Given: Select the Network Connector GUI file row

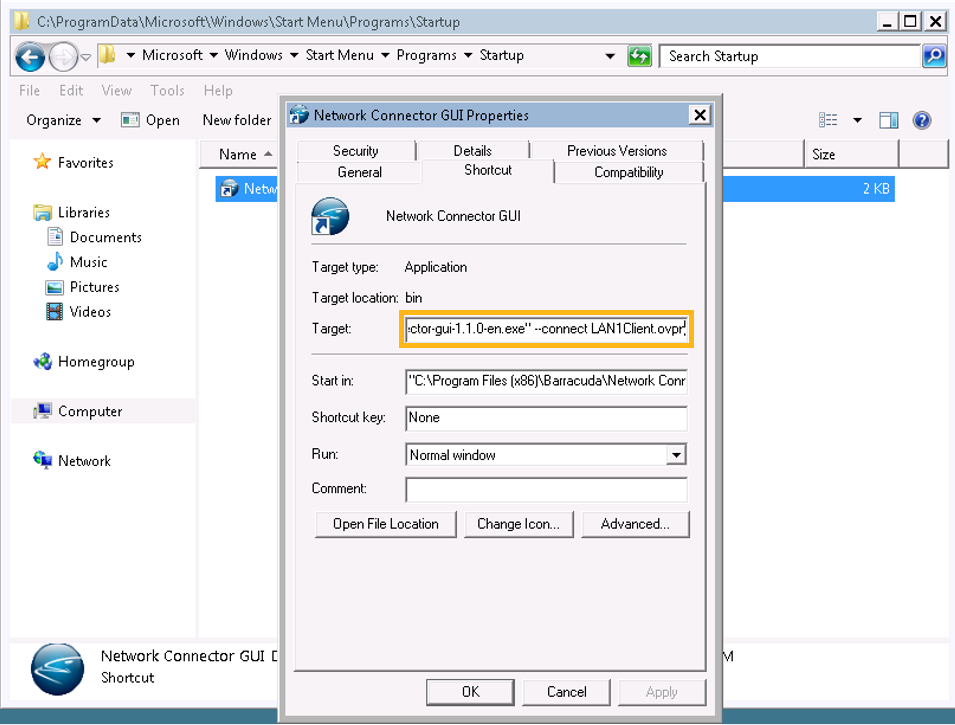Looking at the screenshot, I should 555,189.
